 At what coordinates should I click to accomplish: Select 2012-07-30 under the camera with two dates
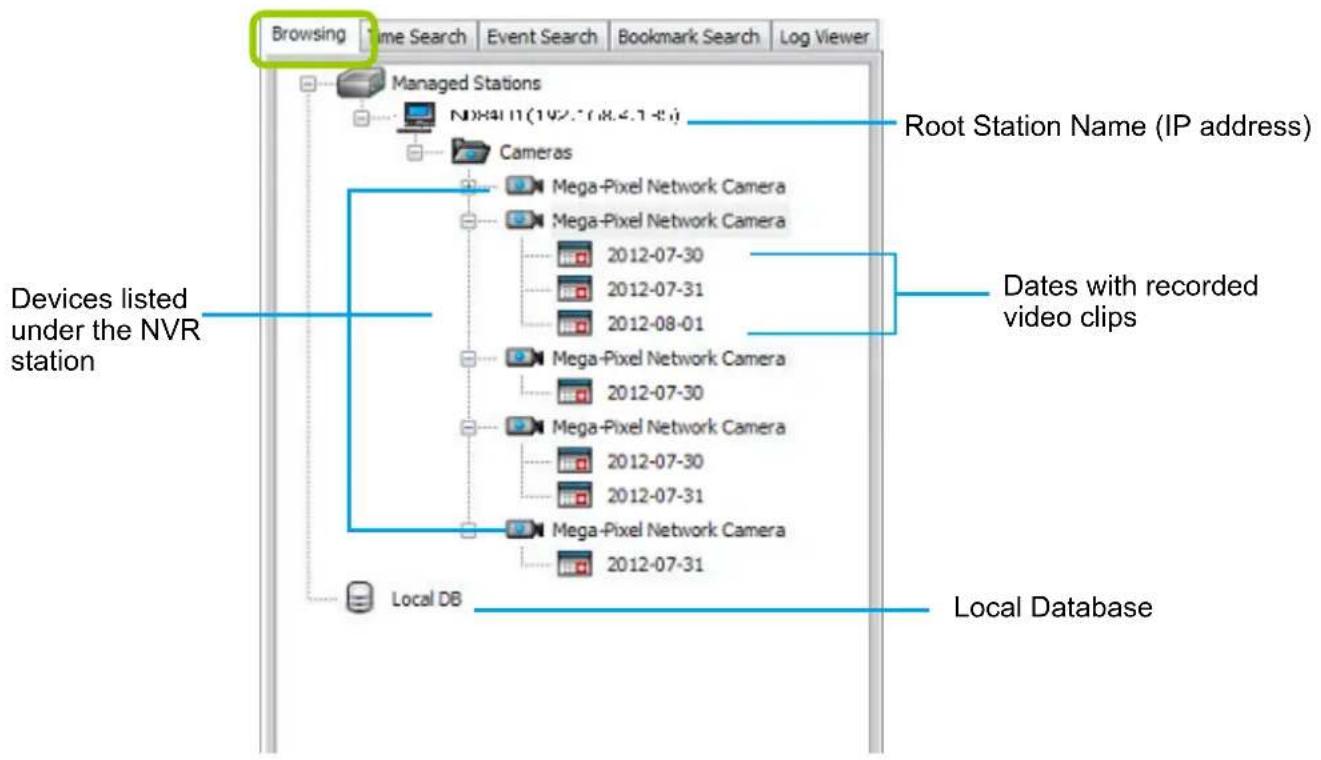click(656, 461)
